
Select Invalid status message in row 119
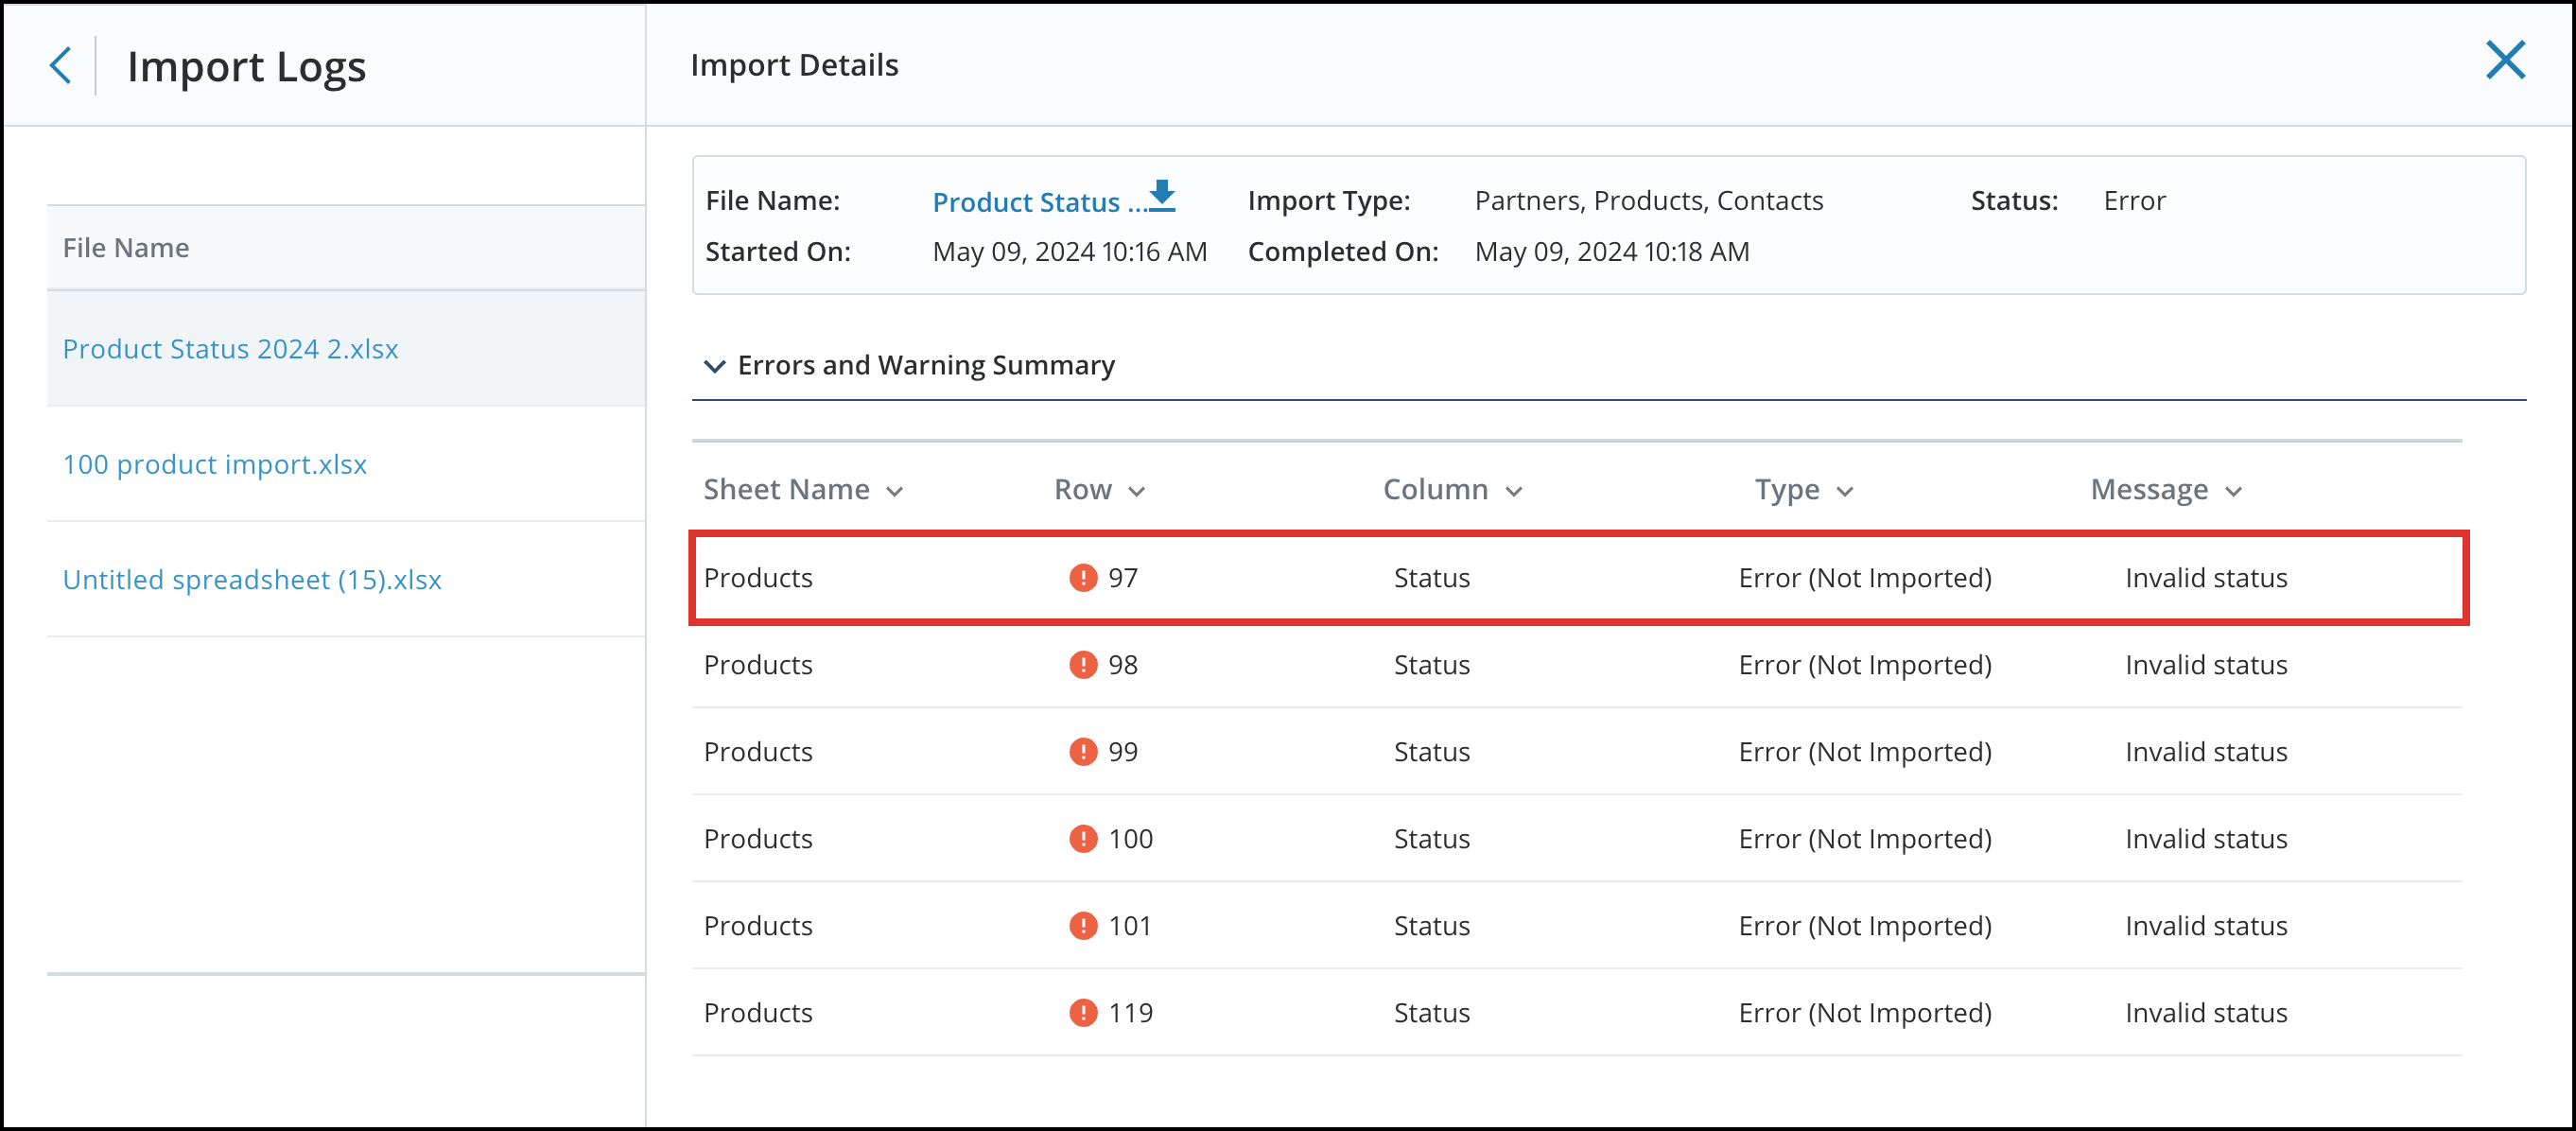click(x=2206, y=1012)
